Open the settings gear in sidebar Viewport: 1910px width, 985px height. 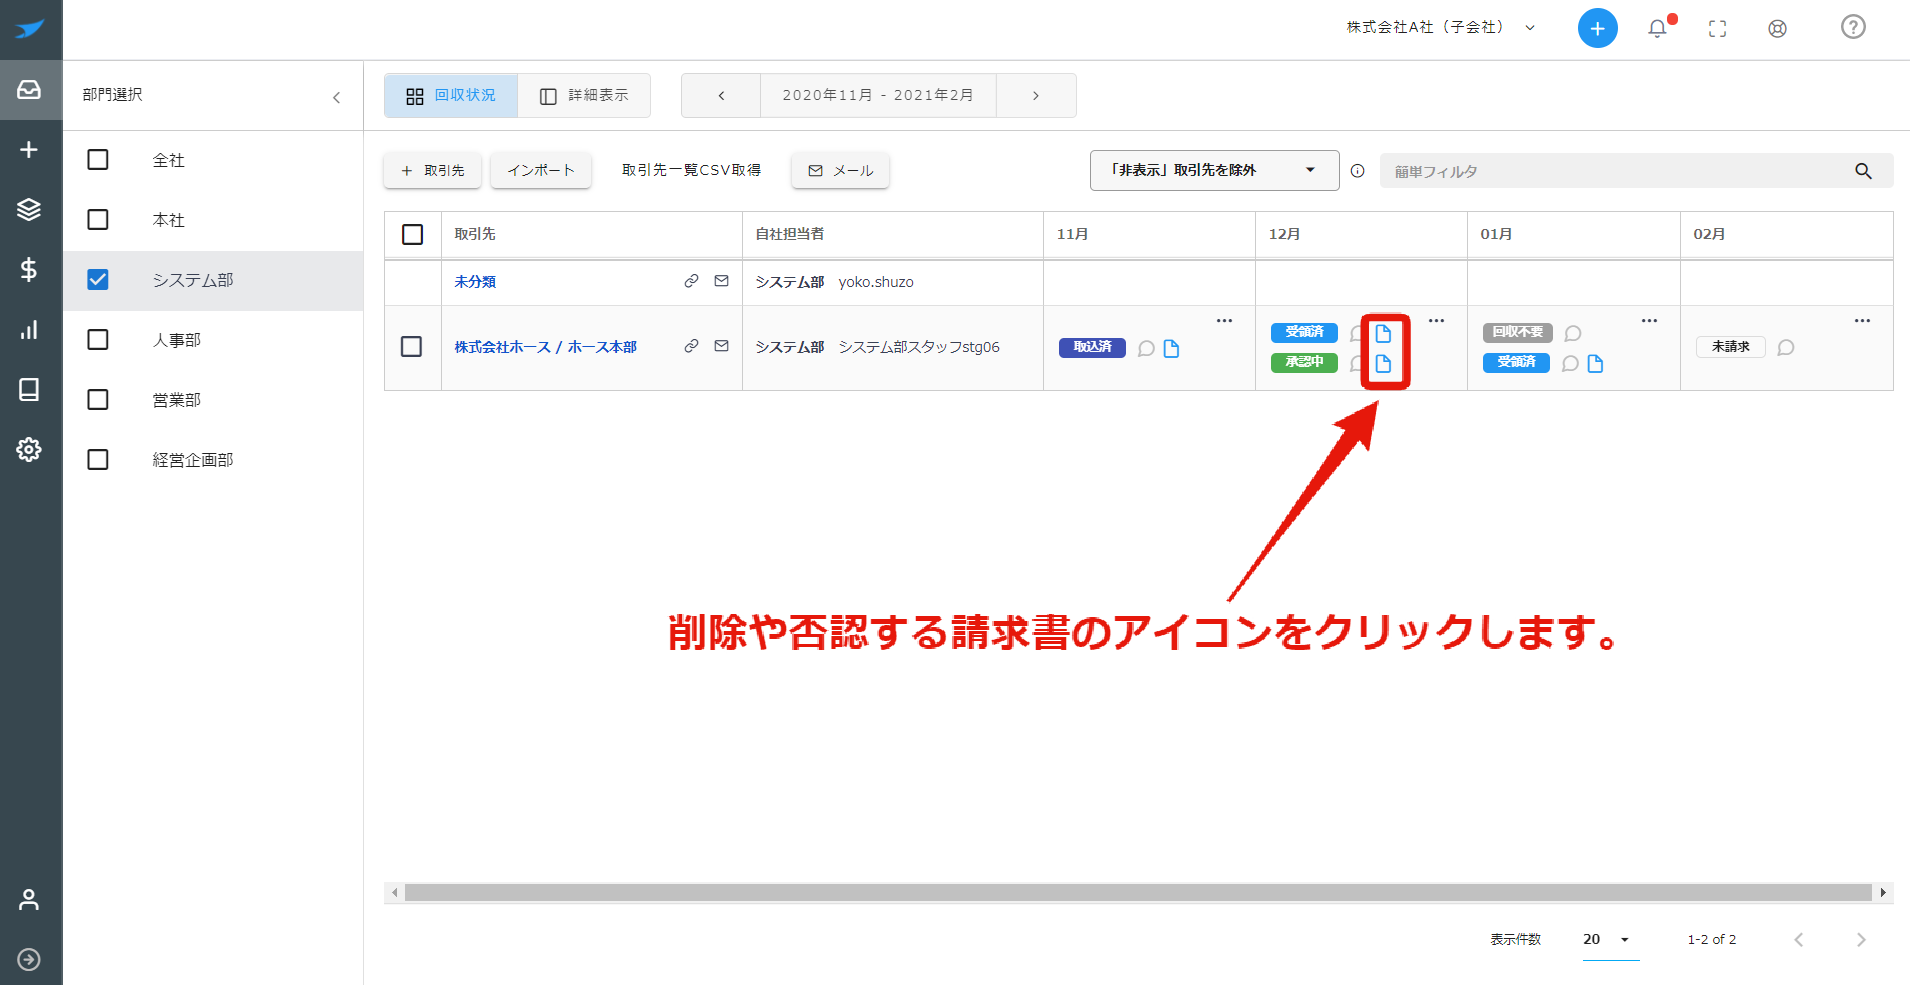[29, 449]
